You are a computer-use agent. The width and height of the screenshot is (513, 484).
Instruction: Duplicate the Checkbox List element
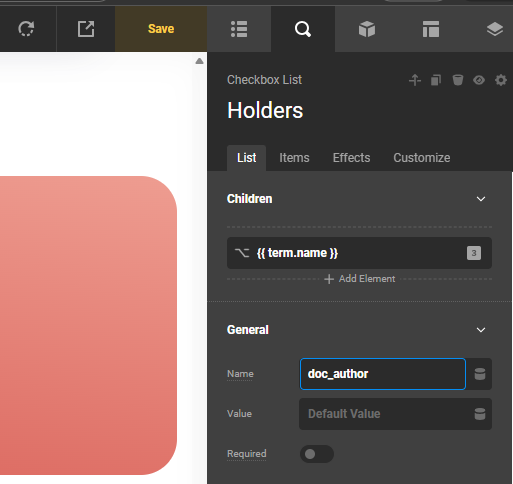(x=436, y=80)
